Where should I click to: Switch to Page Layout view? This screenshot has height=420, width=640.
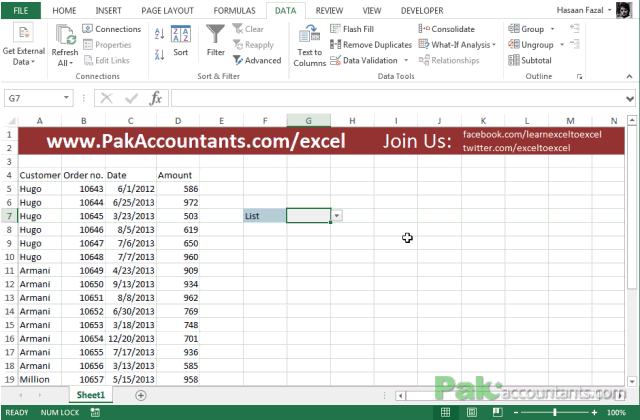471,412
